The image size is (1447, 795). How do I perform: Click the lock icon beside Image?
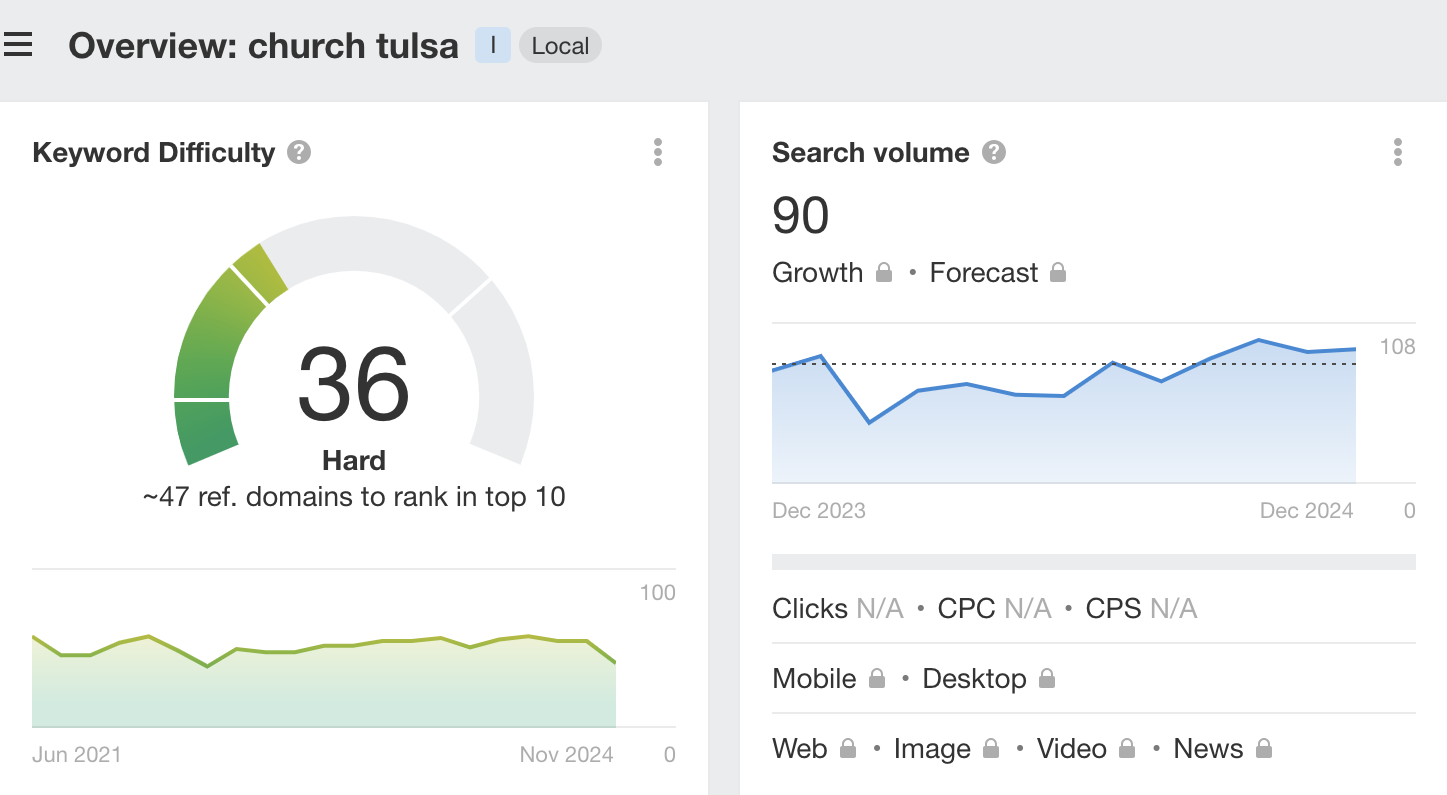[991, 749]
